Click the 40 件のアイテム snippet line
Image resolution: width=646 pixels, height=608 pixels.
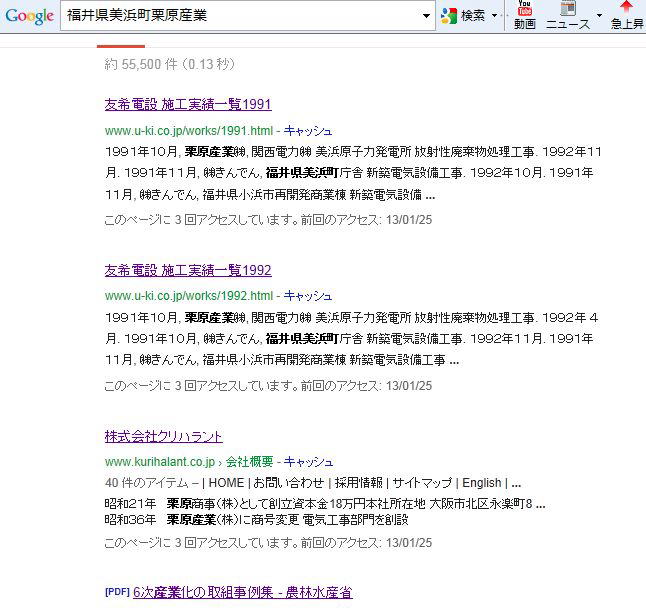tap(313, 482)
